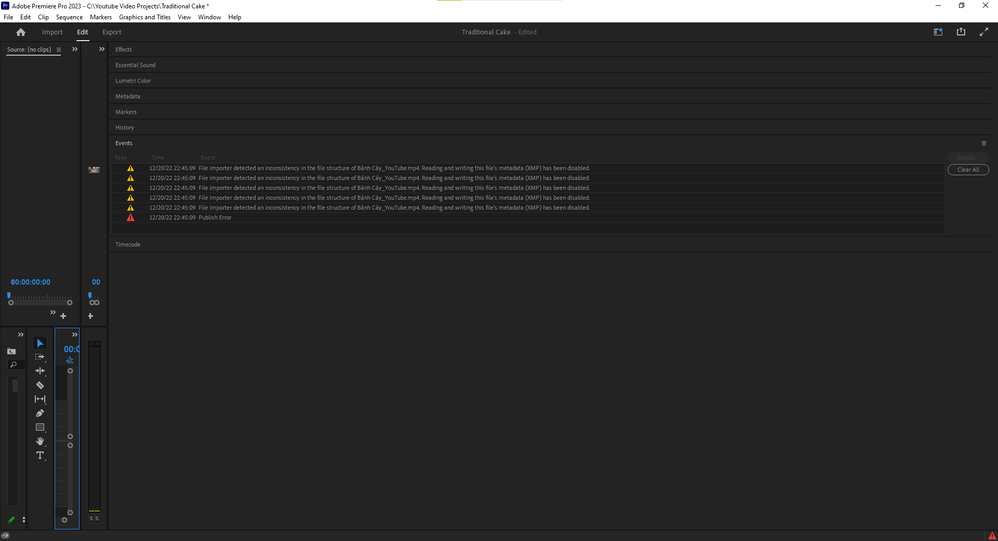Select the Source: (no clips) tab
This screenshot has height=541, width=998.
click(x=29, y=50)
